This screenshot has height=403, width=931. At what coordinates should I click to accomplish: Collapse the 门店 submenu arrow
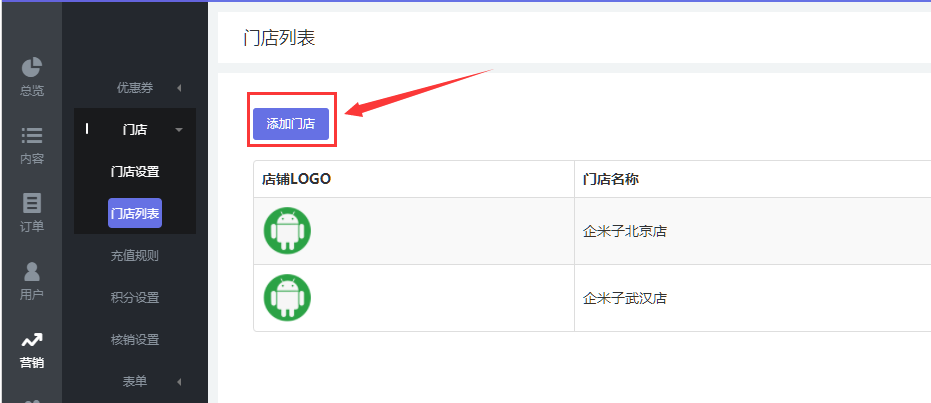point(179,130)
